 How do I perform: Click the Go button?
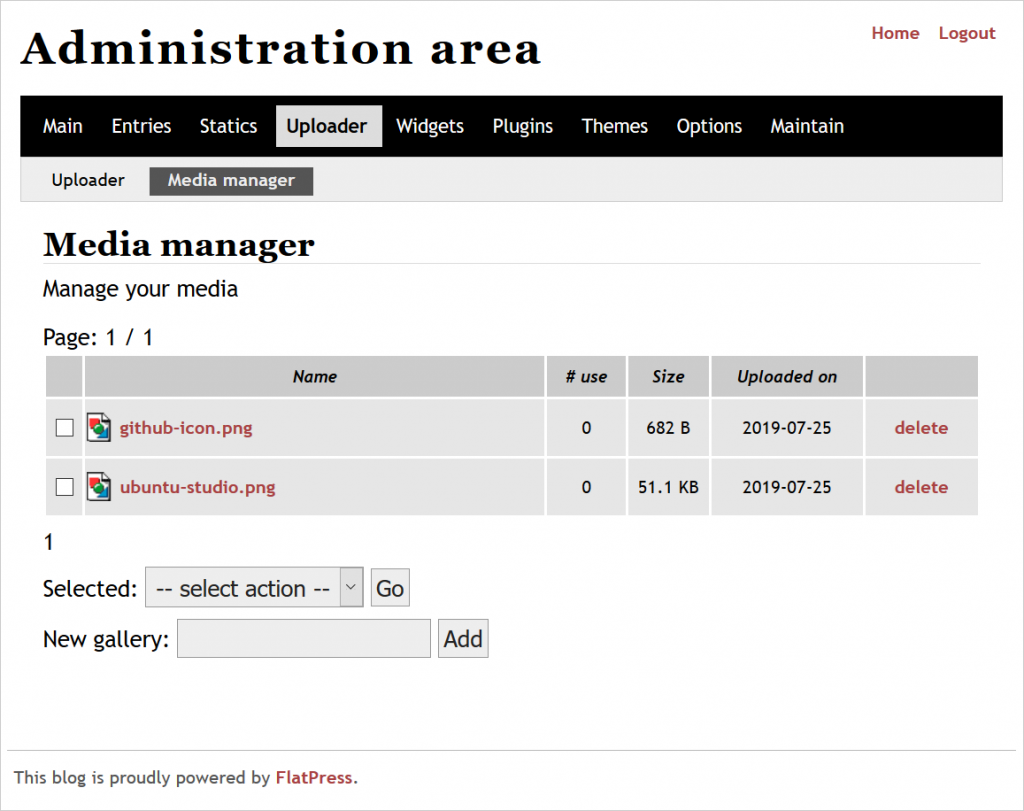[x=389, y=588]
